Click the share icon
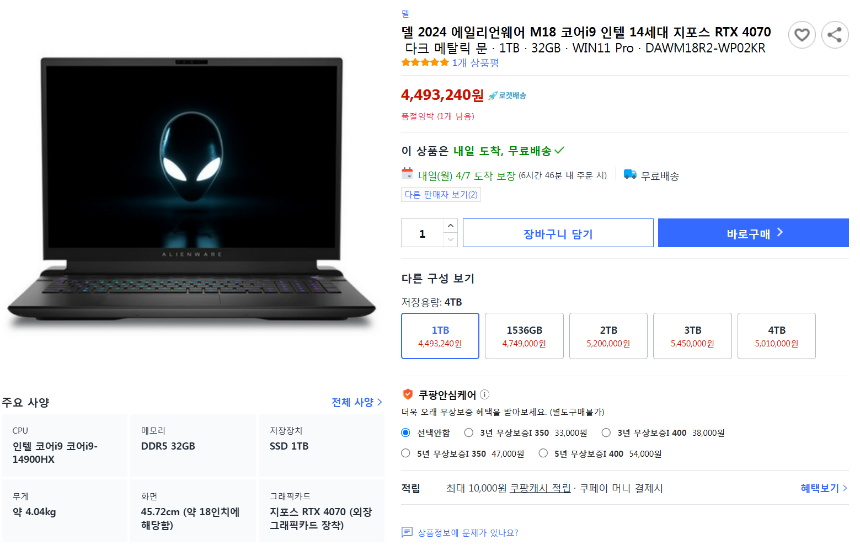Screen dimensions: 860x546 tap(835, 35)
